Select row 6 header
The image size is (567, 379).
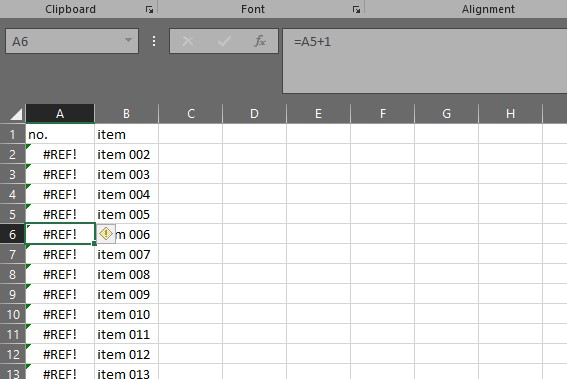(x=12, y=234)
